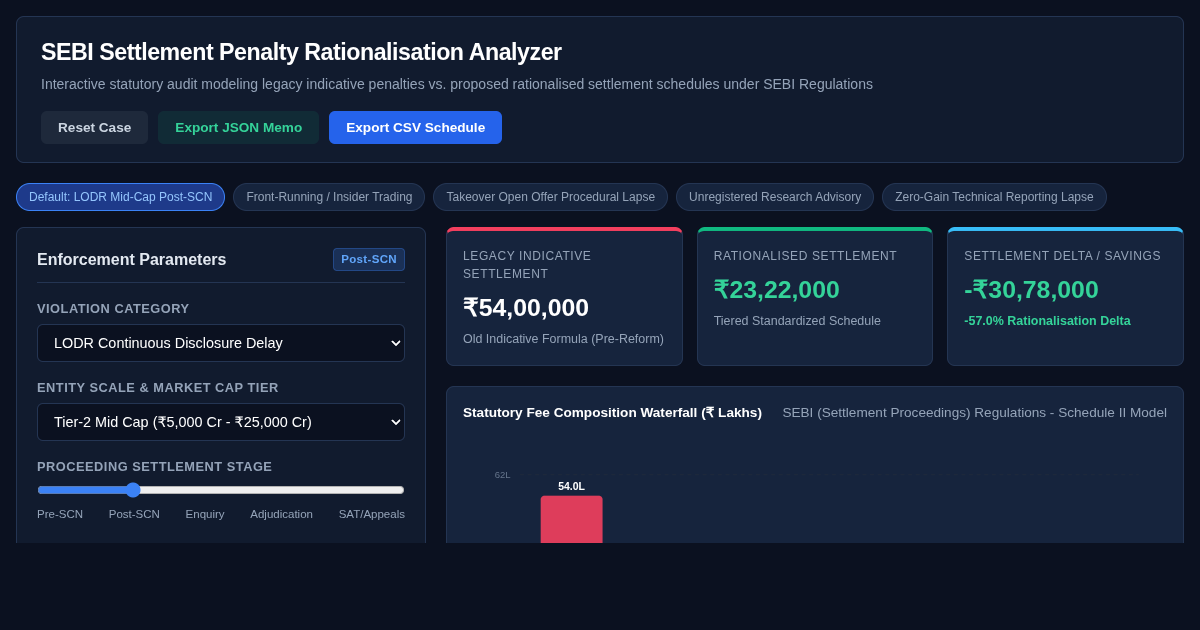Click the -₹30,78,000 settlement delta value
The height and width of the screenshot is (630, 1200).
click(1031, 290)
